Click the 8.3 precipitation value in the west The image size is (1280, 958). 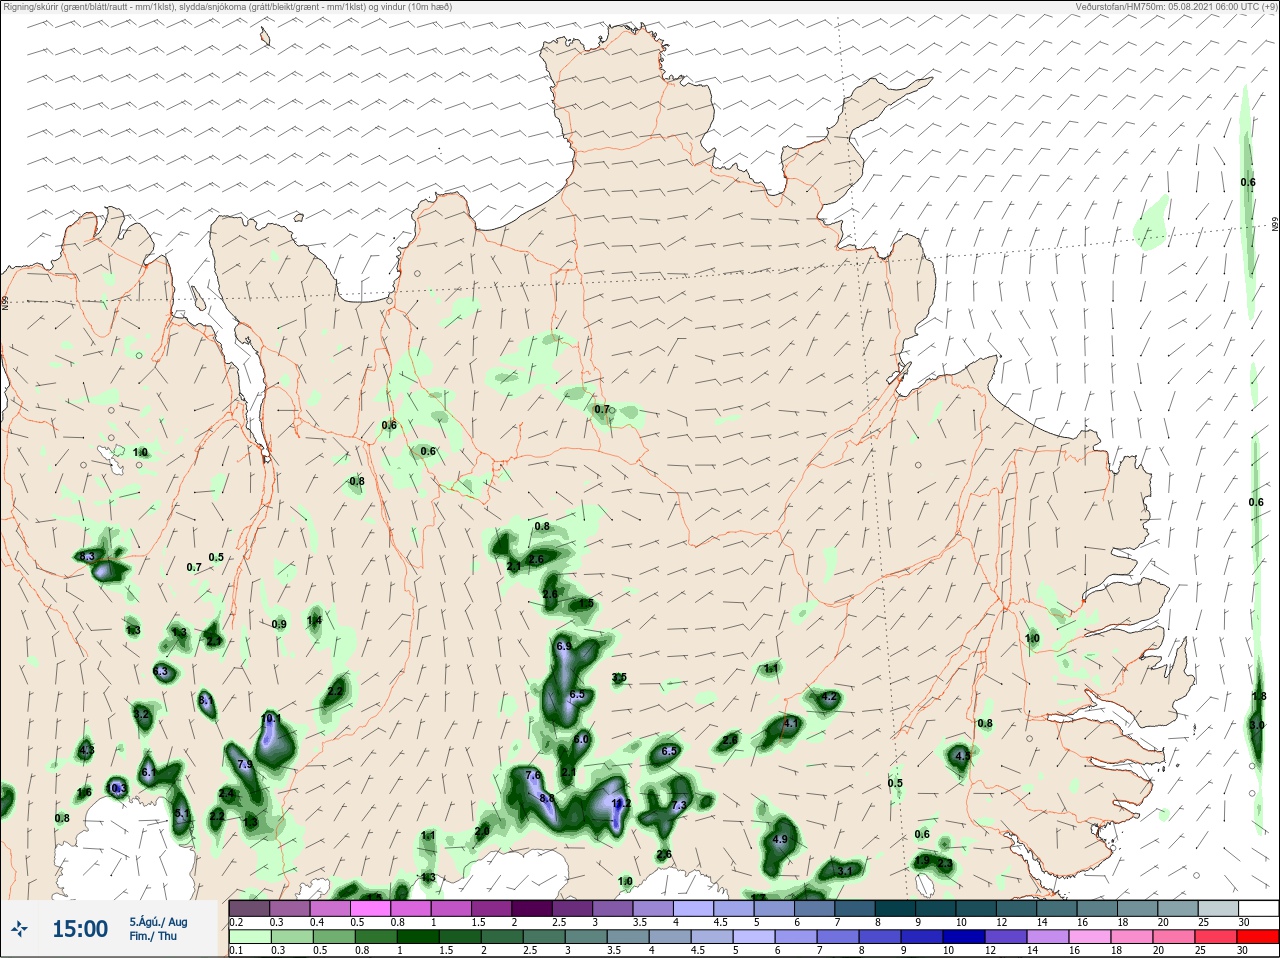click(87, 557)
